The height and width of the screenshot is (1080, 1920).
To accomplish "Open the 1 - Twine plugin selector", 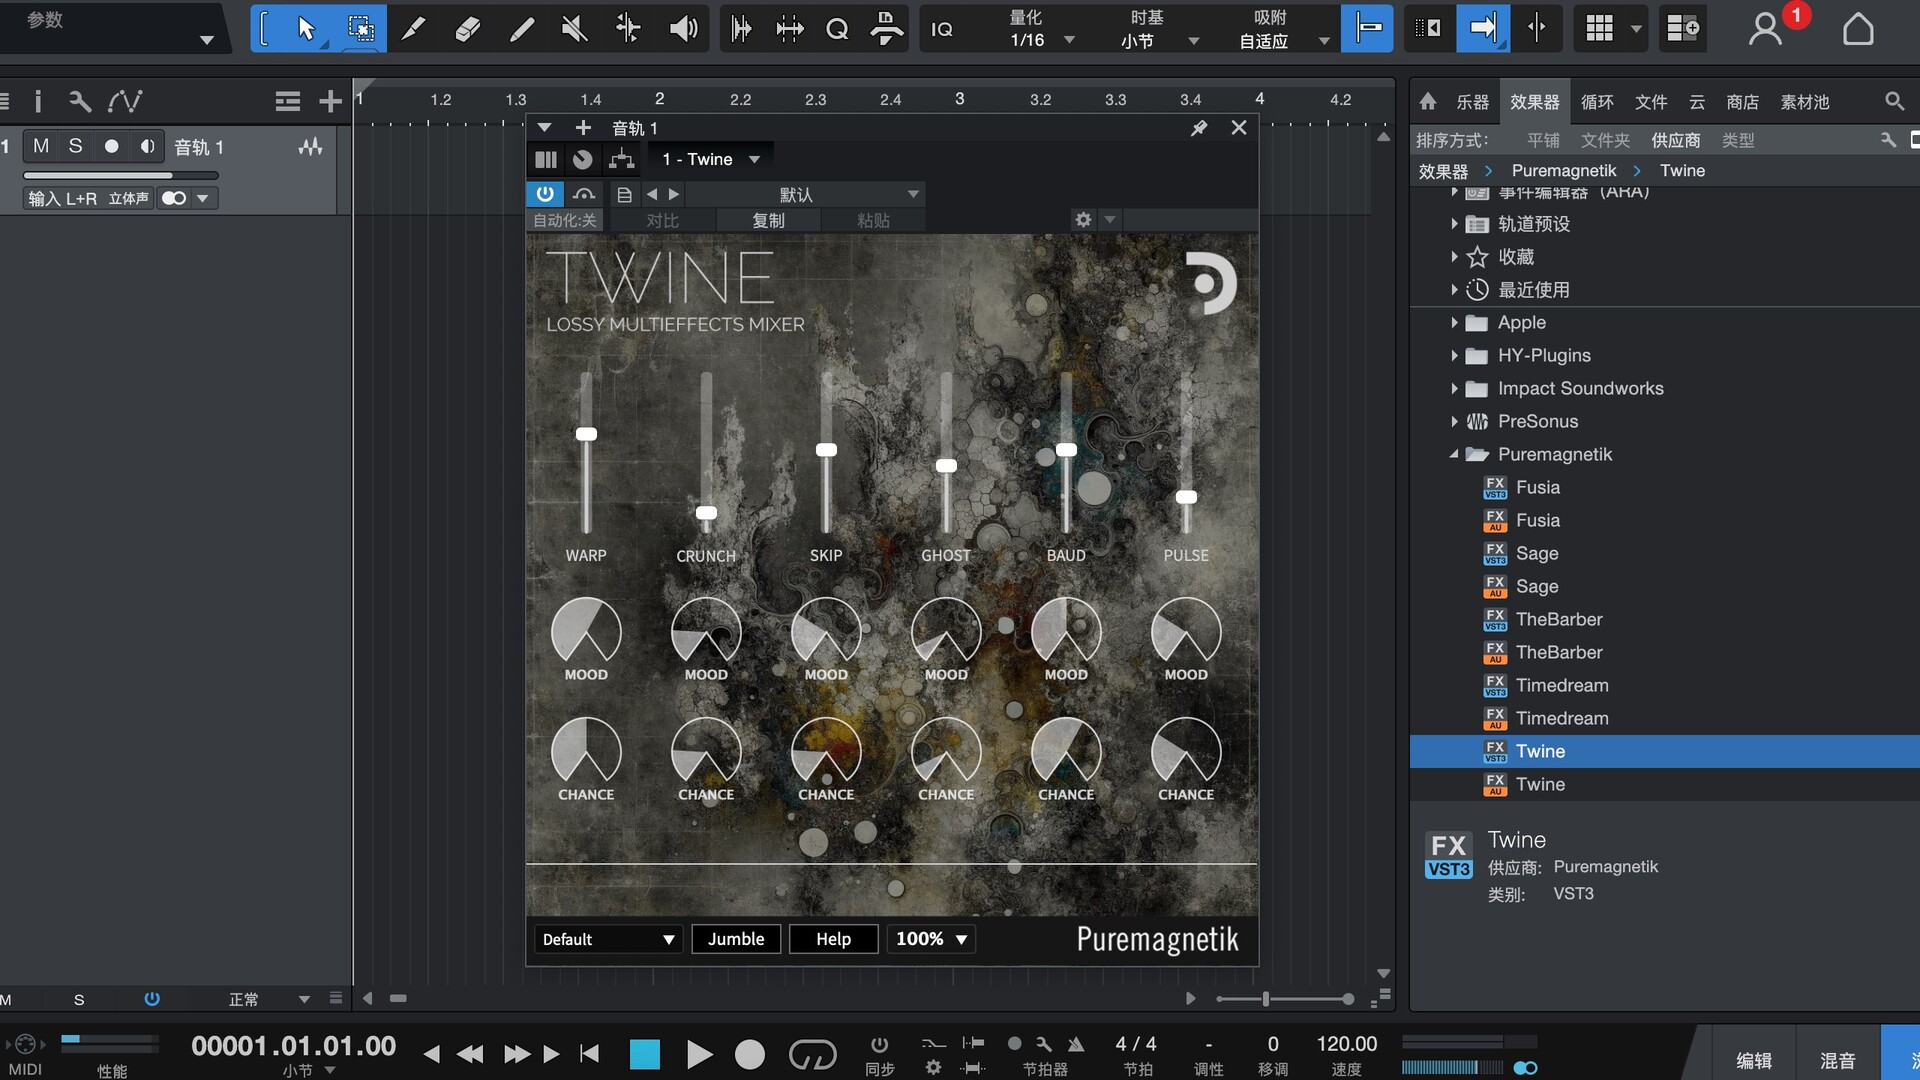I will 710,159.
